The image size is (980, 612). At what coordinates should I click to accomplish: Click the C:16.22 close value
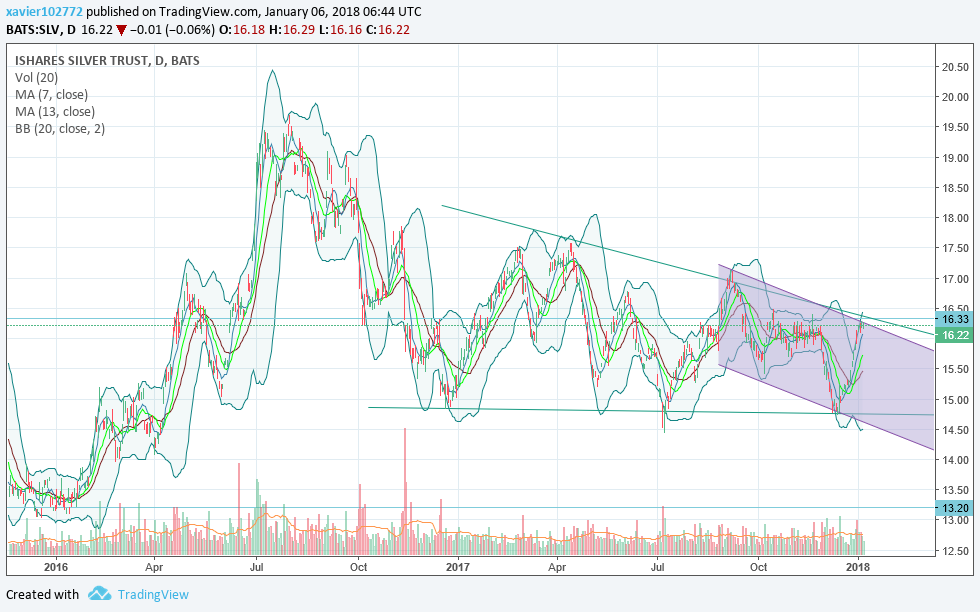[388, 29]
